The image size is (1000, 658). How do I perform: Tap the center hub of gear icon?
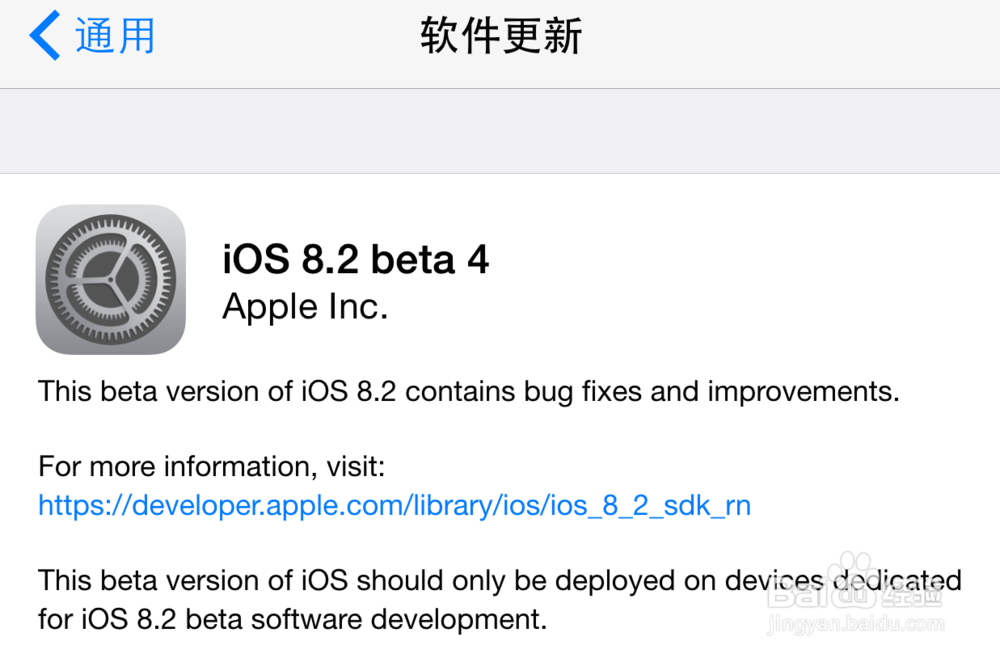pos(111,279)
